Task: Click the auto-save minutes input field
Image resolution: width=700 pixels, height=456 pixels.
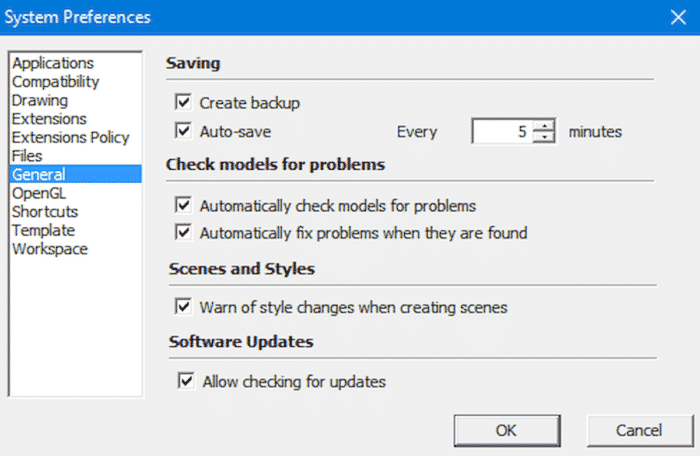Action: pyautogui.click(x=502, y=131)
